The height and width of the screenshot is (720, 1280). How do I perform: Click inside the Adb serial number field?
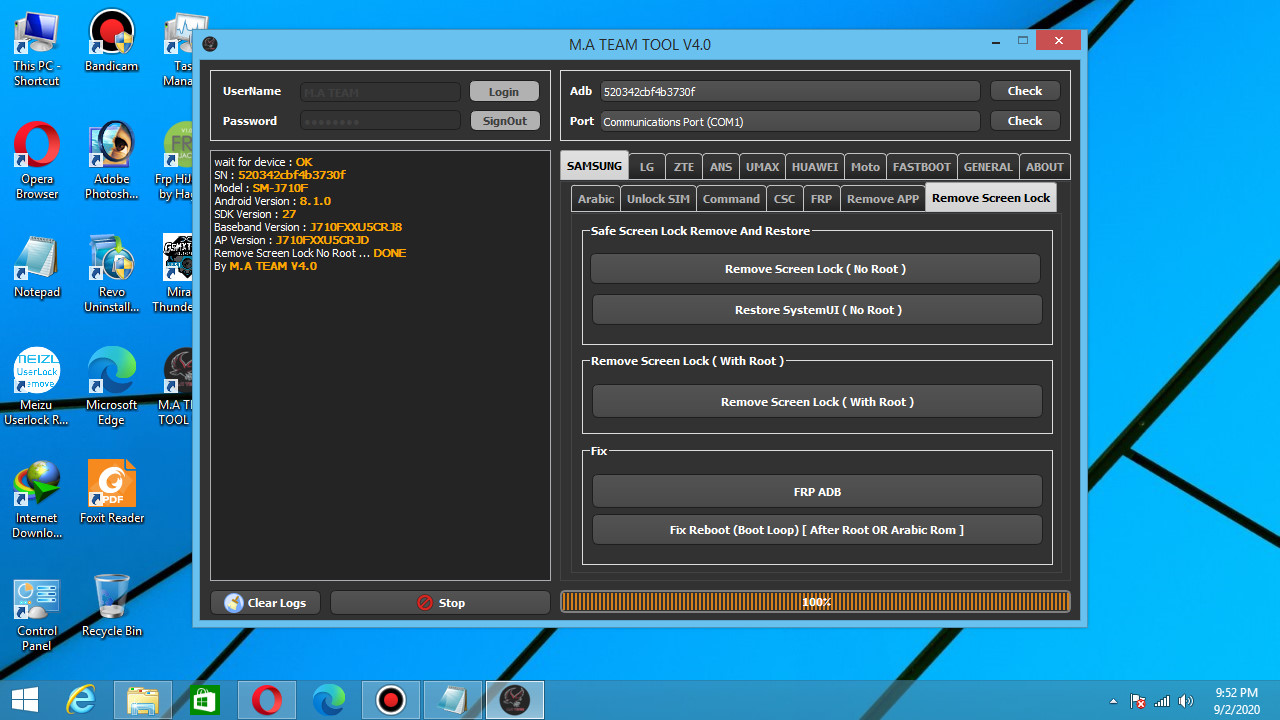tap(789, 90)
